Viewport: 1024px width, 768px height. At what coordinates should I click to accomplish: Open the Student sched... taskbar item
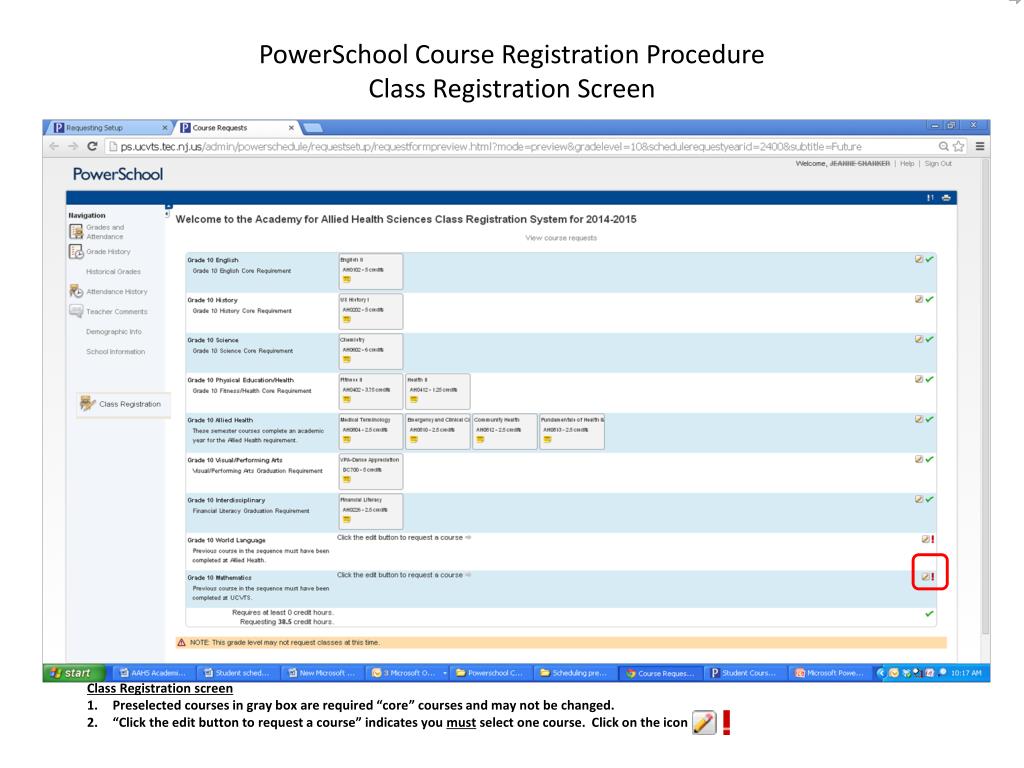coord(238,673)
